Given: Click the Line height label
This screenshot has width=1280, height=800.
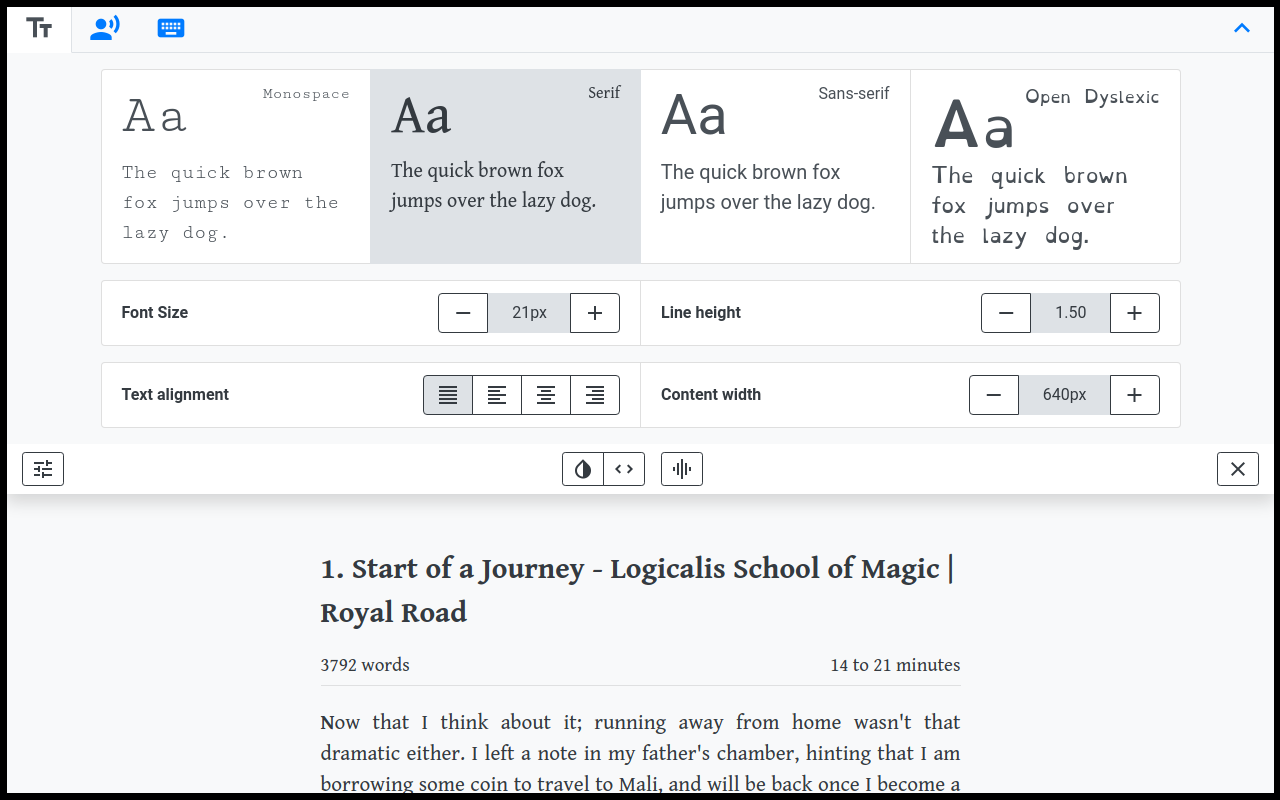Looking at the screenshot, I should tap(701, 313).
